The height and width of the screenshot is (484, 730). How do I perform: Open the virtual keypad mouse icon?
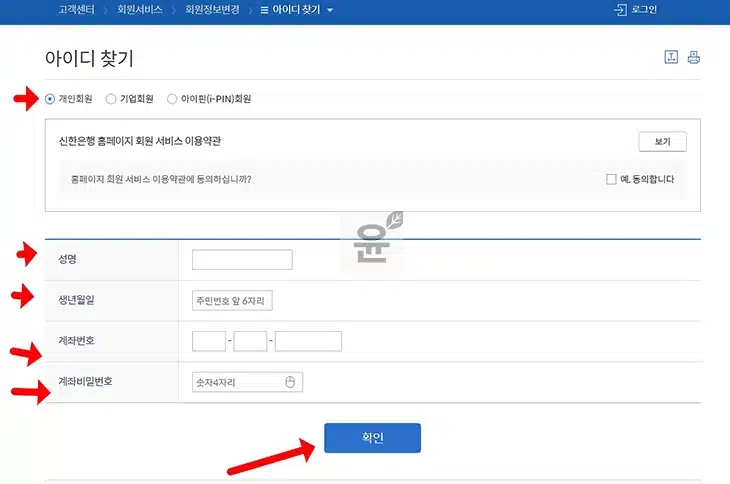click(290, 382)
